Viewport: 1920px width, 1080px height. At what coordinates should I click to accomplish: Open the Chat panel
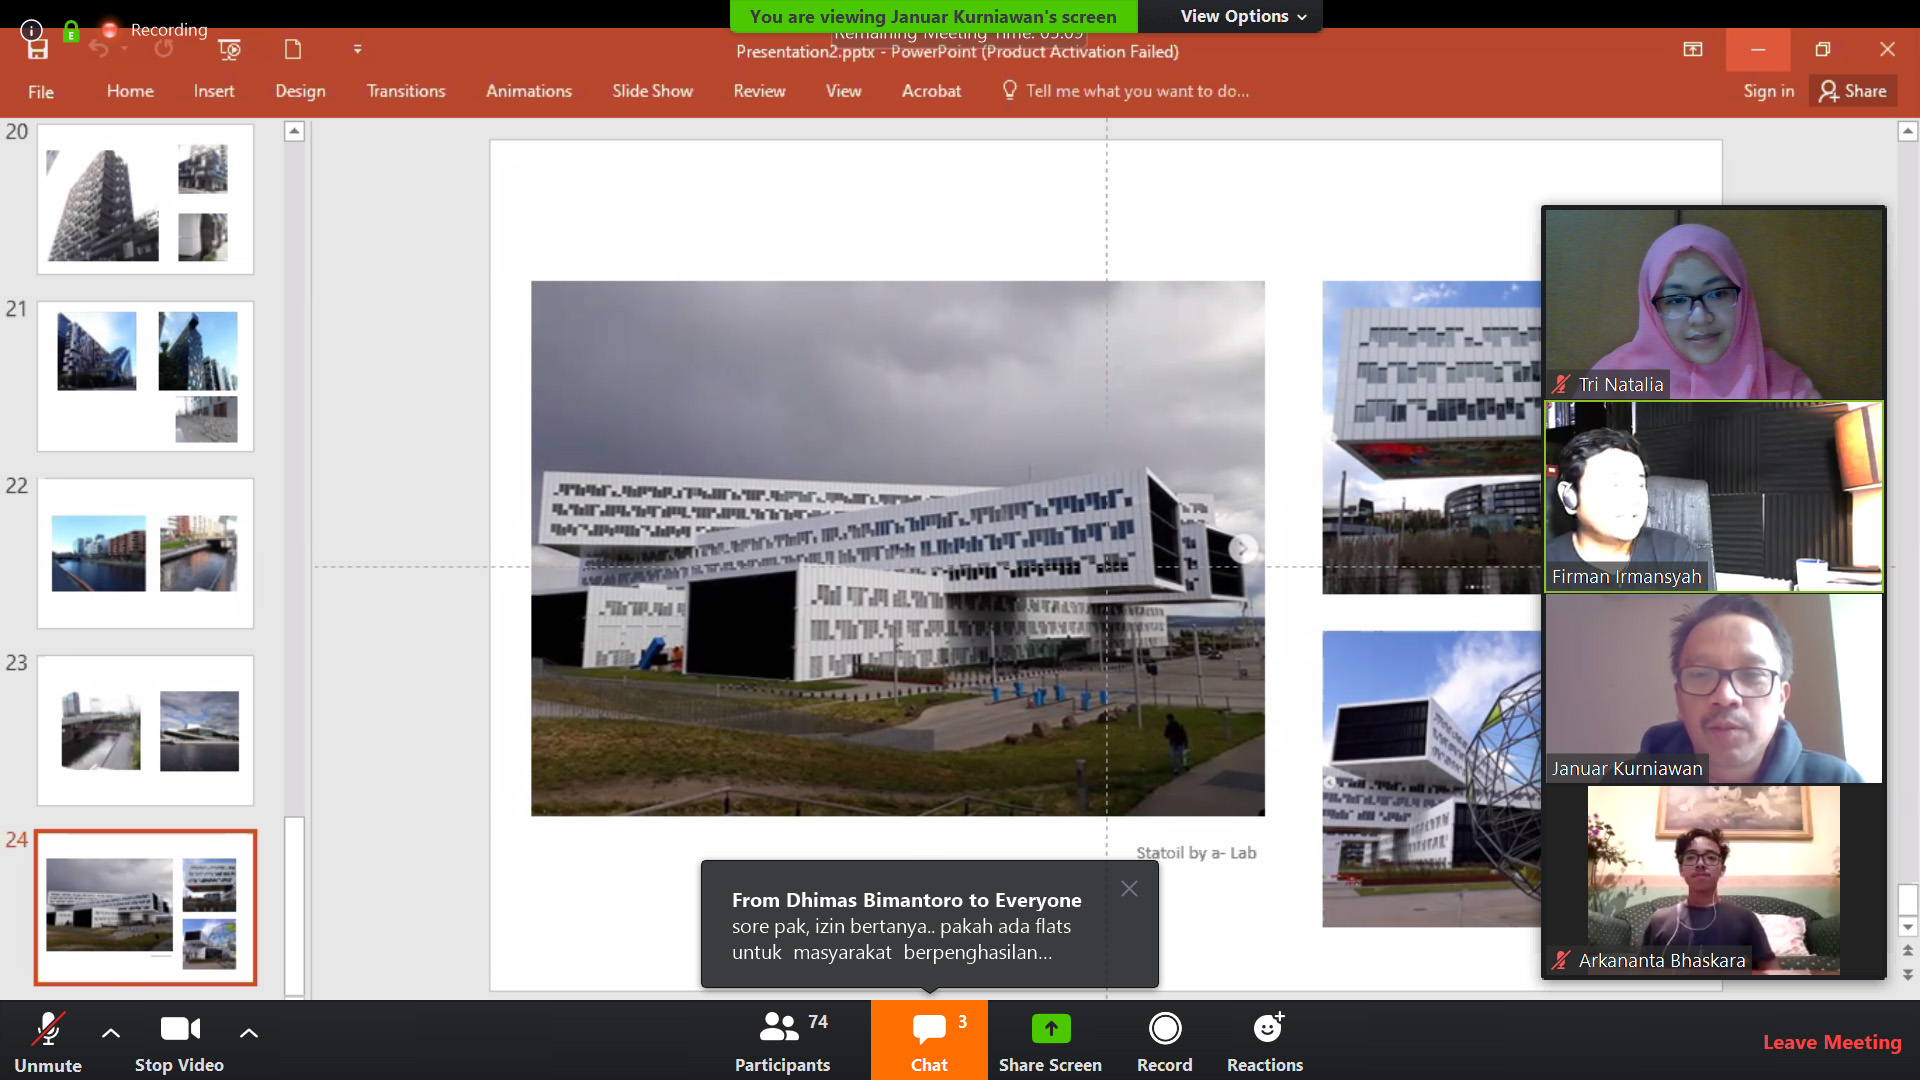[928, 1040]
